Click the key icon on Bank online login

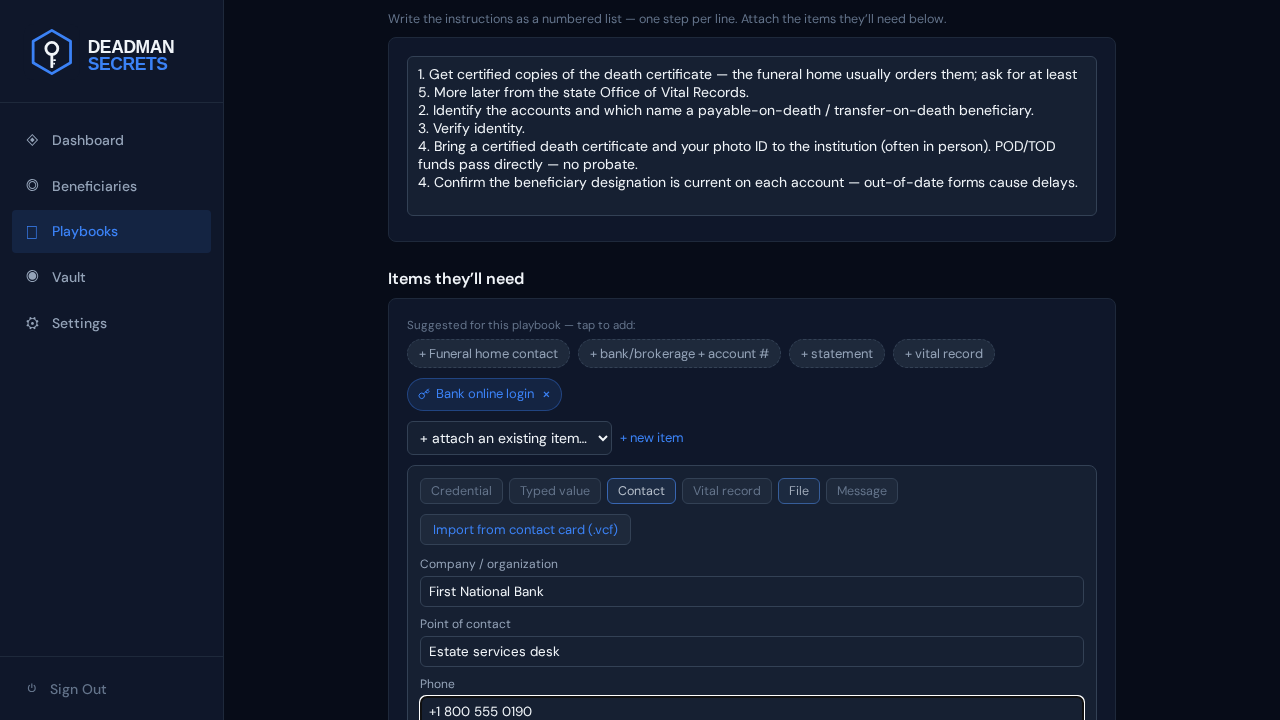click(424, 394)
